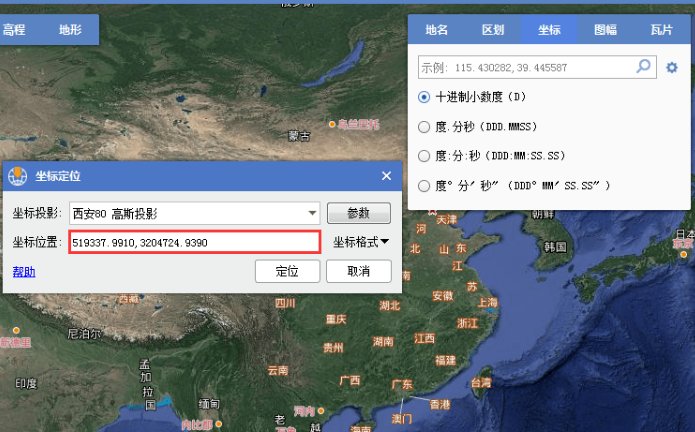
Task: Click the 云南 label on the map
Action: coord(278,370)
